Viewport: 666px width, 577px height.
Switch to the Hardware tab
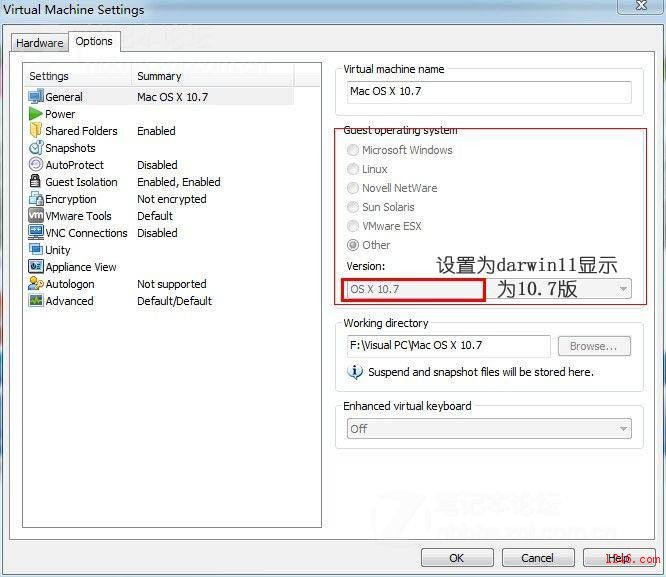coord(40,43)
